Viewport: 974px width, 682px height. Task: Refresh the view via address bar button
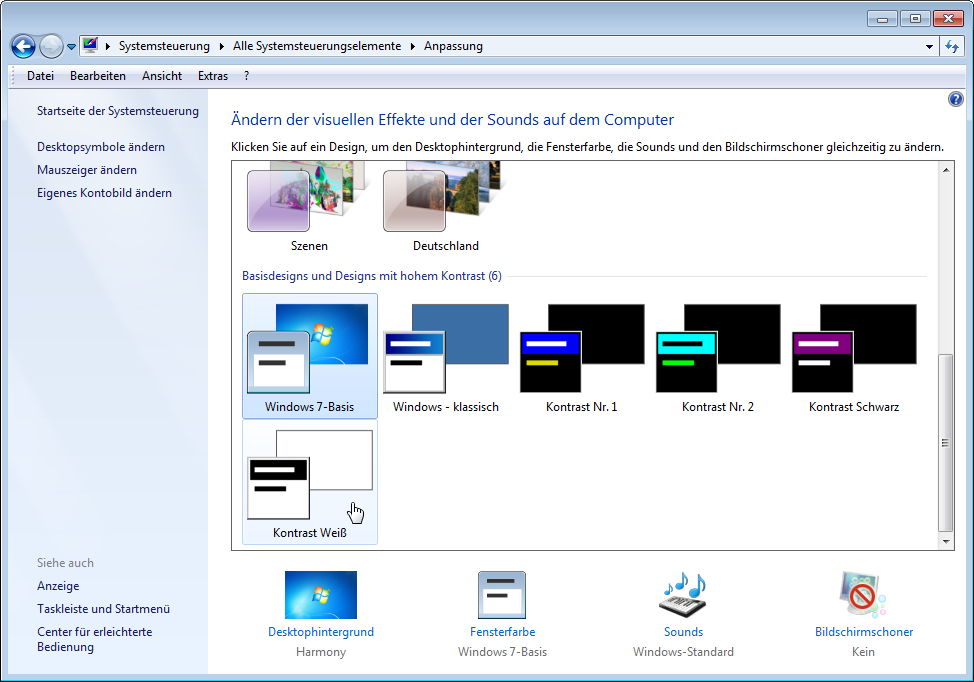[x=952, y=47]
